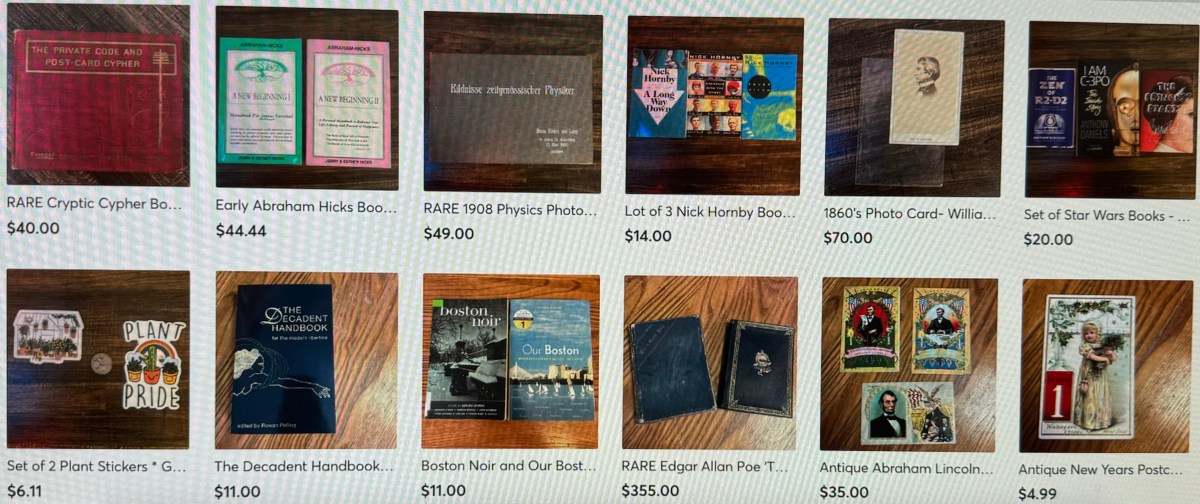Open the 'Lot of 3 Nick Hornby Boo…' title
The width and height of the screenshot is (1200, 504).
(710, 212)
